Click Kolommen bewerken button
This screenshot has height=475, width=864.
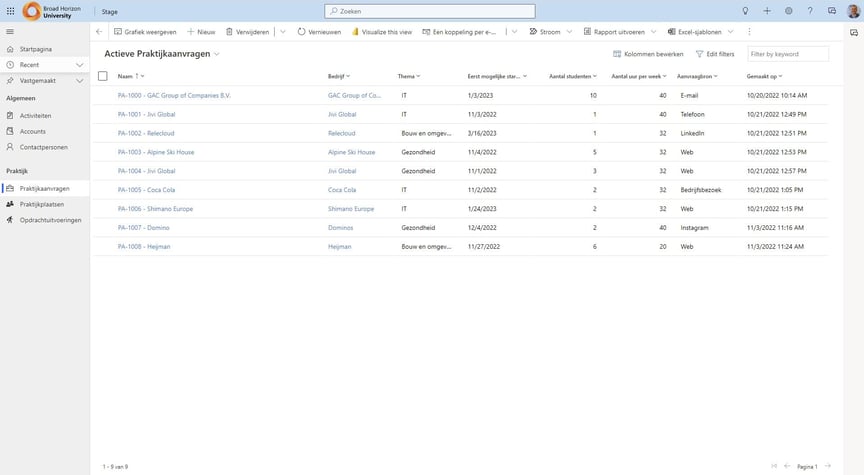pos(648,54)
